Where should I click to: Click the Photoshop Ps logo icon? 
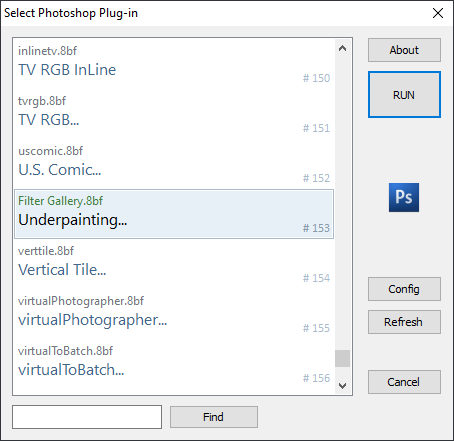404,197
